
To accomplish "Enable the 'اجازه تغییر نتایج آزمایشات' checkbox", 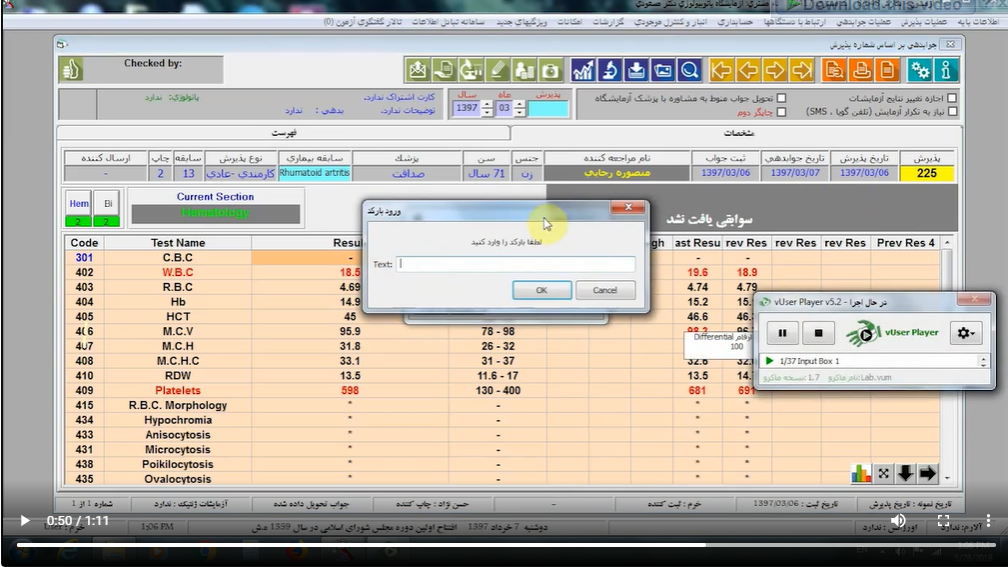I will click(x=951, y=99).
